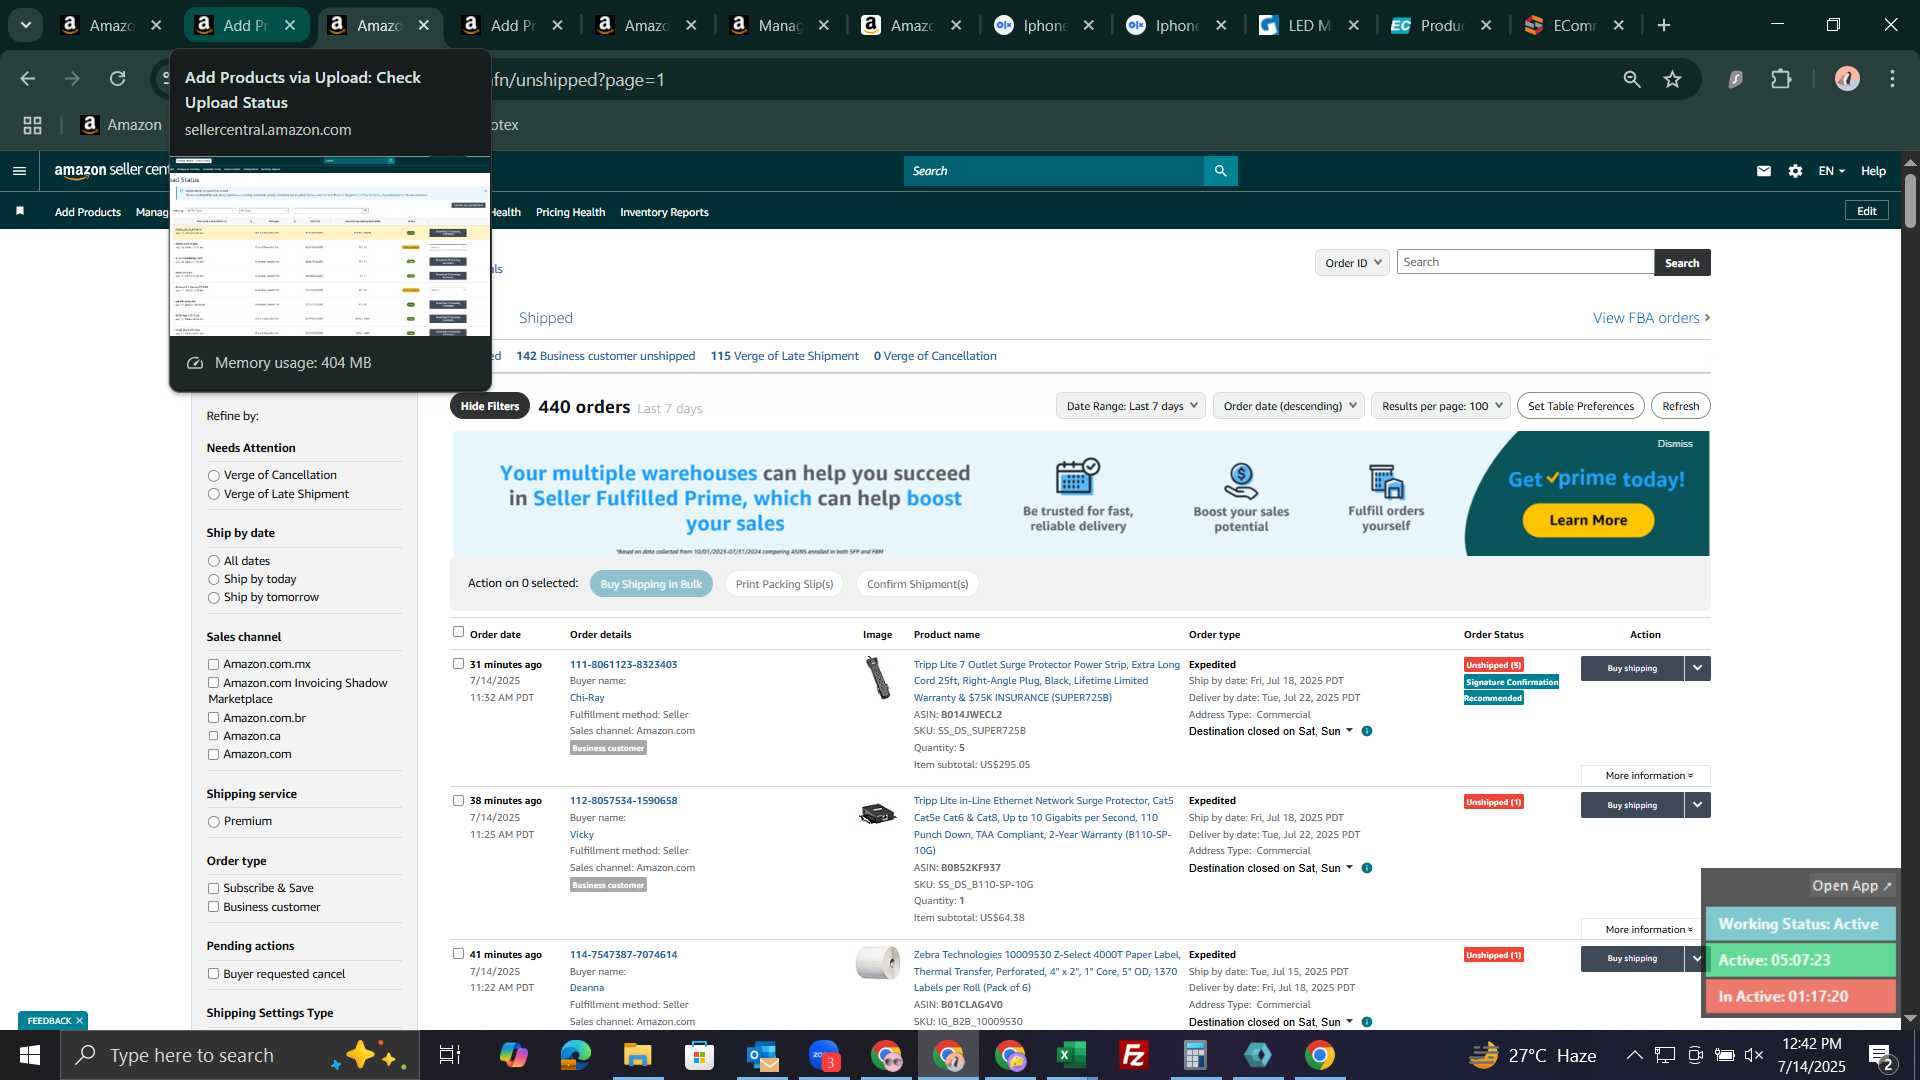Open the Chrome tab search chevron

tap(26, 26)
